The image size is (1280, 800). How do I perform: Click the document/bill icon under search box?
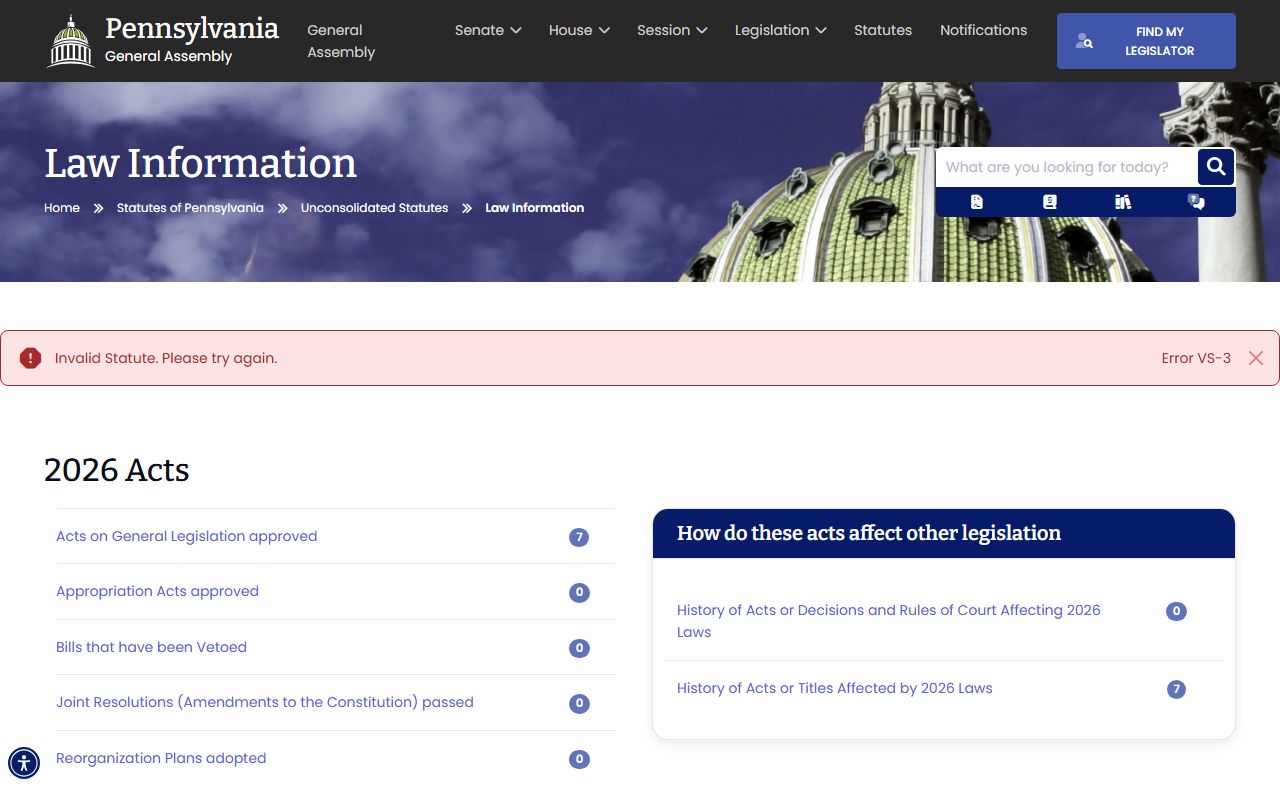(x=977, y=202)
